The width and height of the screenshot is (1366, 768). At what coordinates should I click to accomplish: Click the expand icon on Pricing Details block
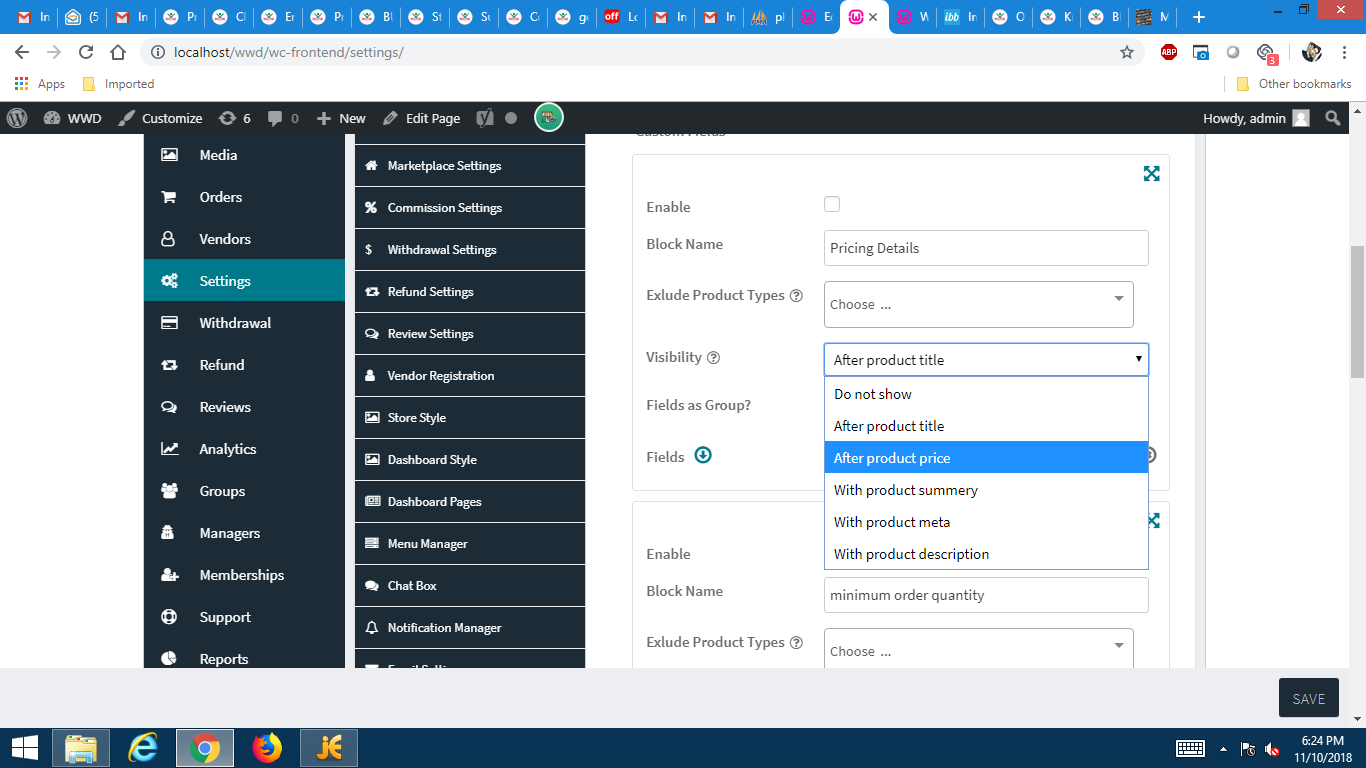1152,174
